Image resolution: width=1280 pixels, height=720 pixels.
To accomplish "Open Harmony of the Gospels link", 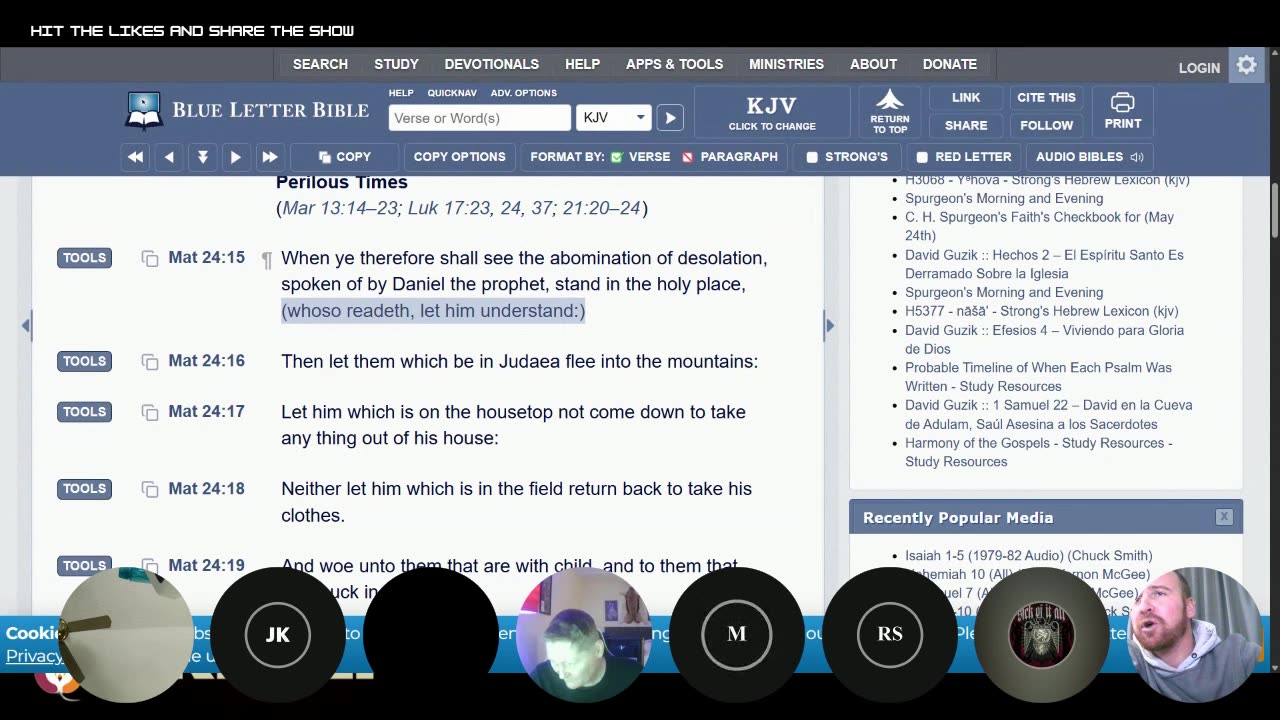I will 1038,452.
